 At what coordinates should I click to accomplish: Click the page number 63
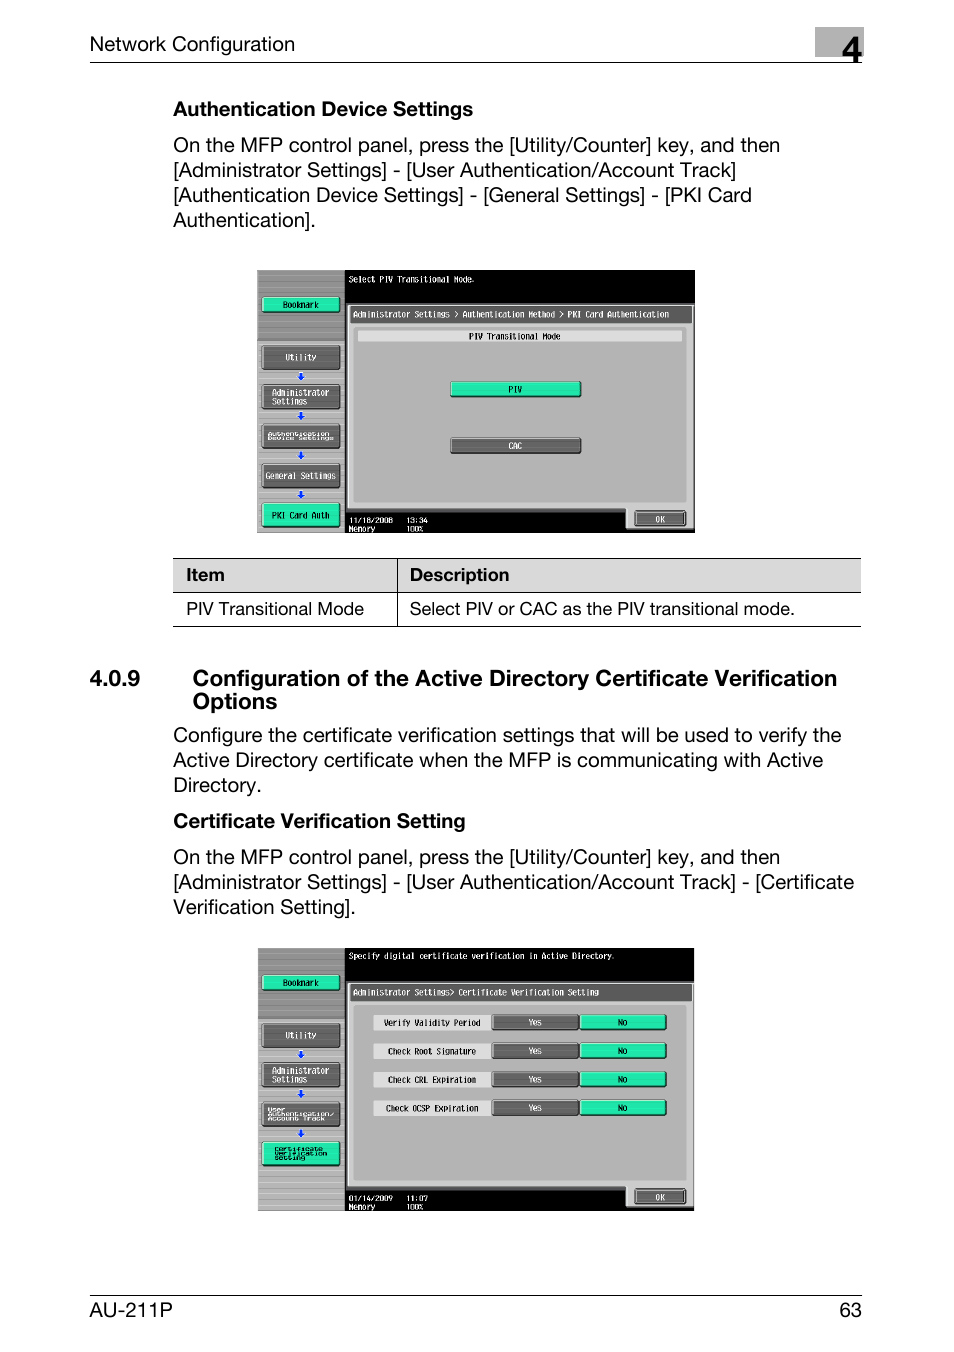(x=850, y=1310)
